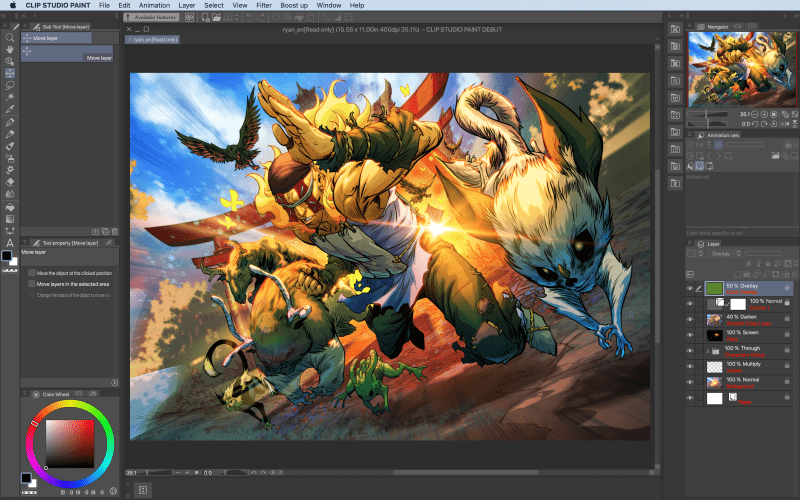
Task: Select the Zoom magnifier tool
Action: (x=10, y=38)
